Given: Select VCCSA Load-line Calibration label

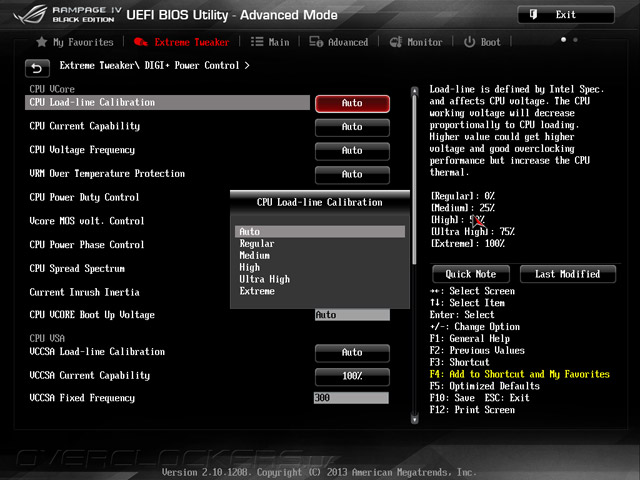Looking at the screenshot, I should tap(97, 351).
